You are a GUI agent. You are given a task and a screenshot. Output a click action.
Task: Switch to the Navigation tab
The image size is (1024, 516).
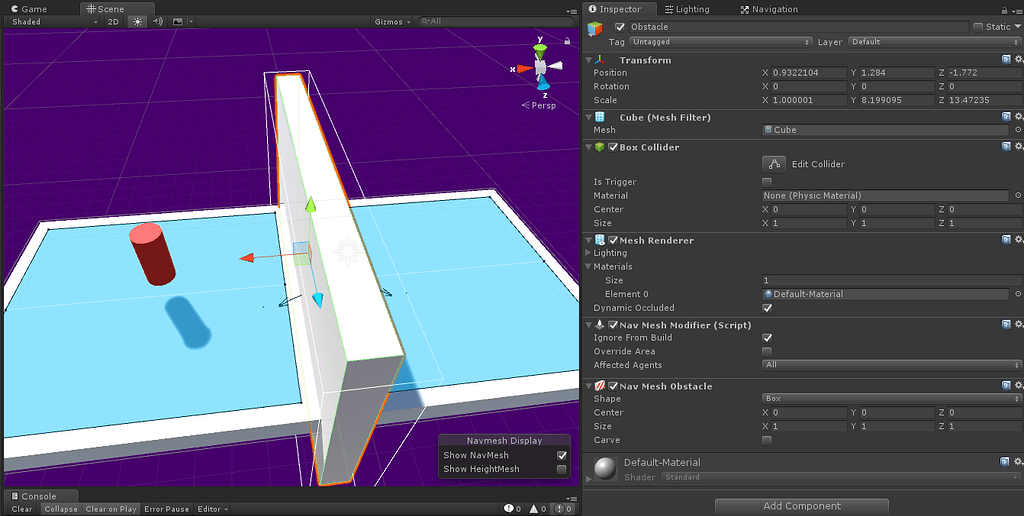pyautogui.click(x=769, y=9)
